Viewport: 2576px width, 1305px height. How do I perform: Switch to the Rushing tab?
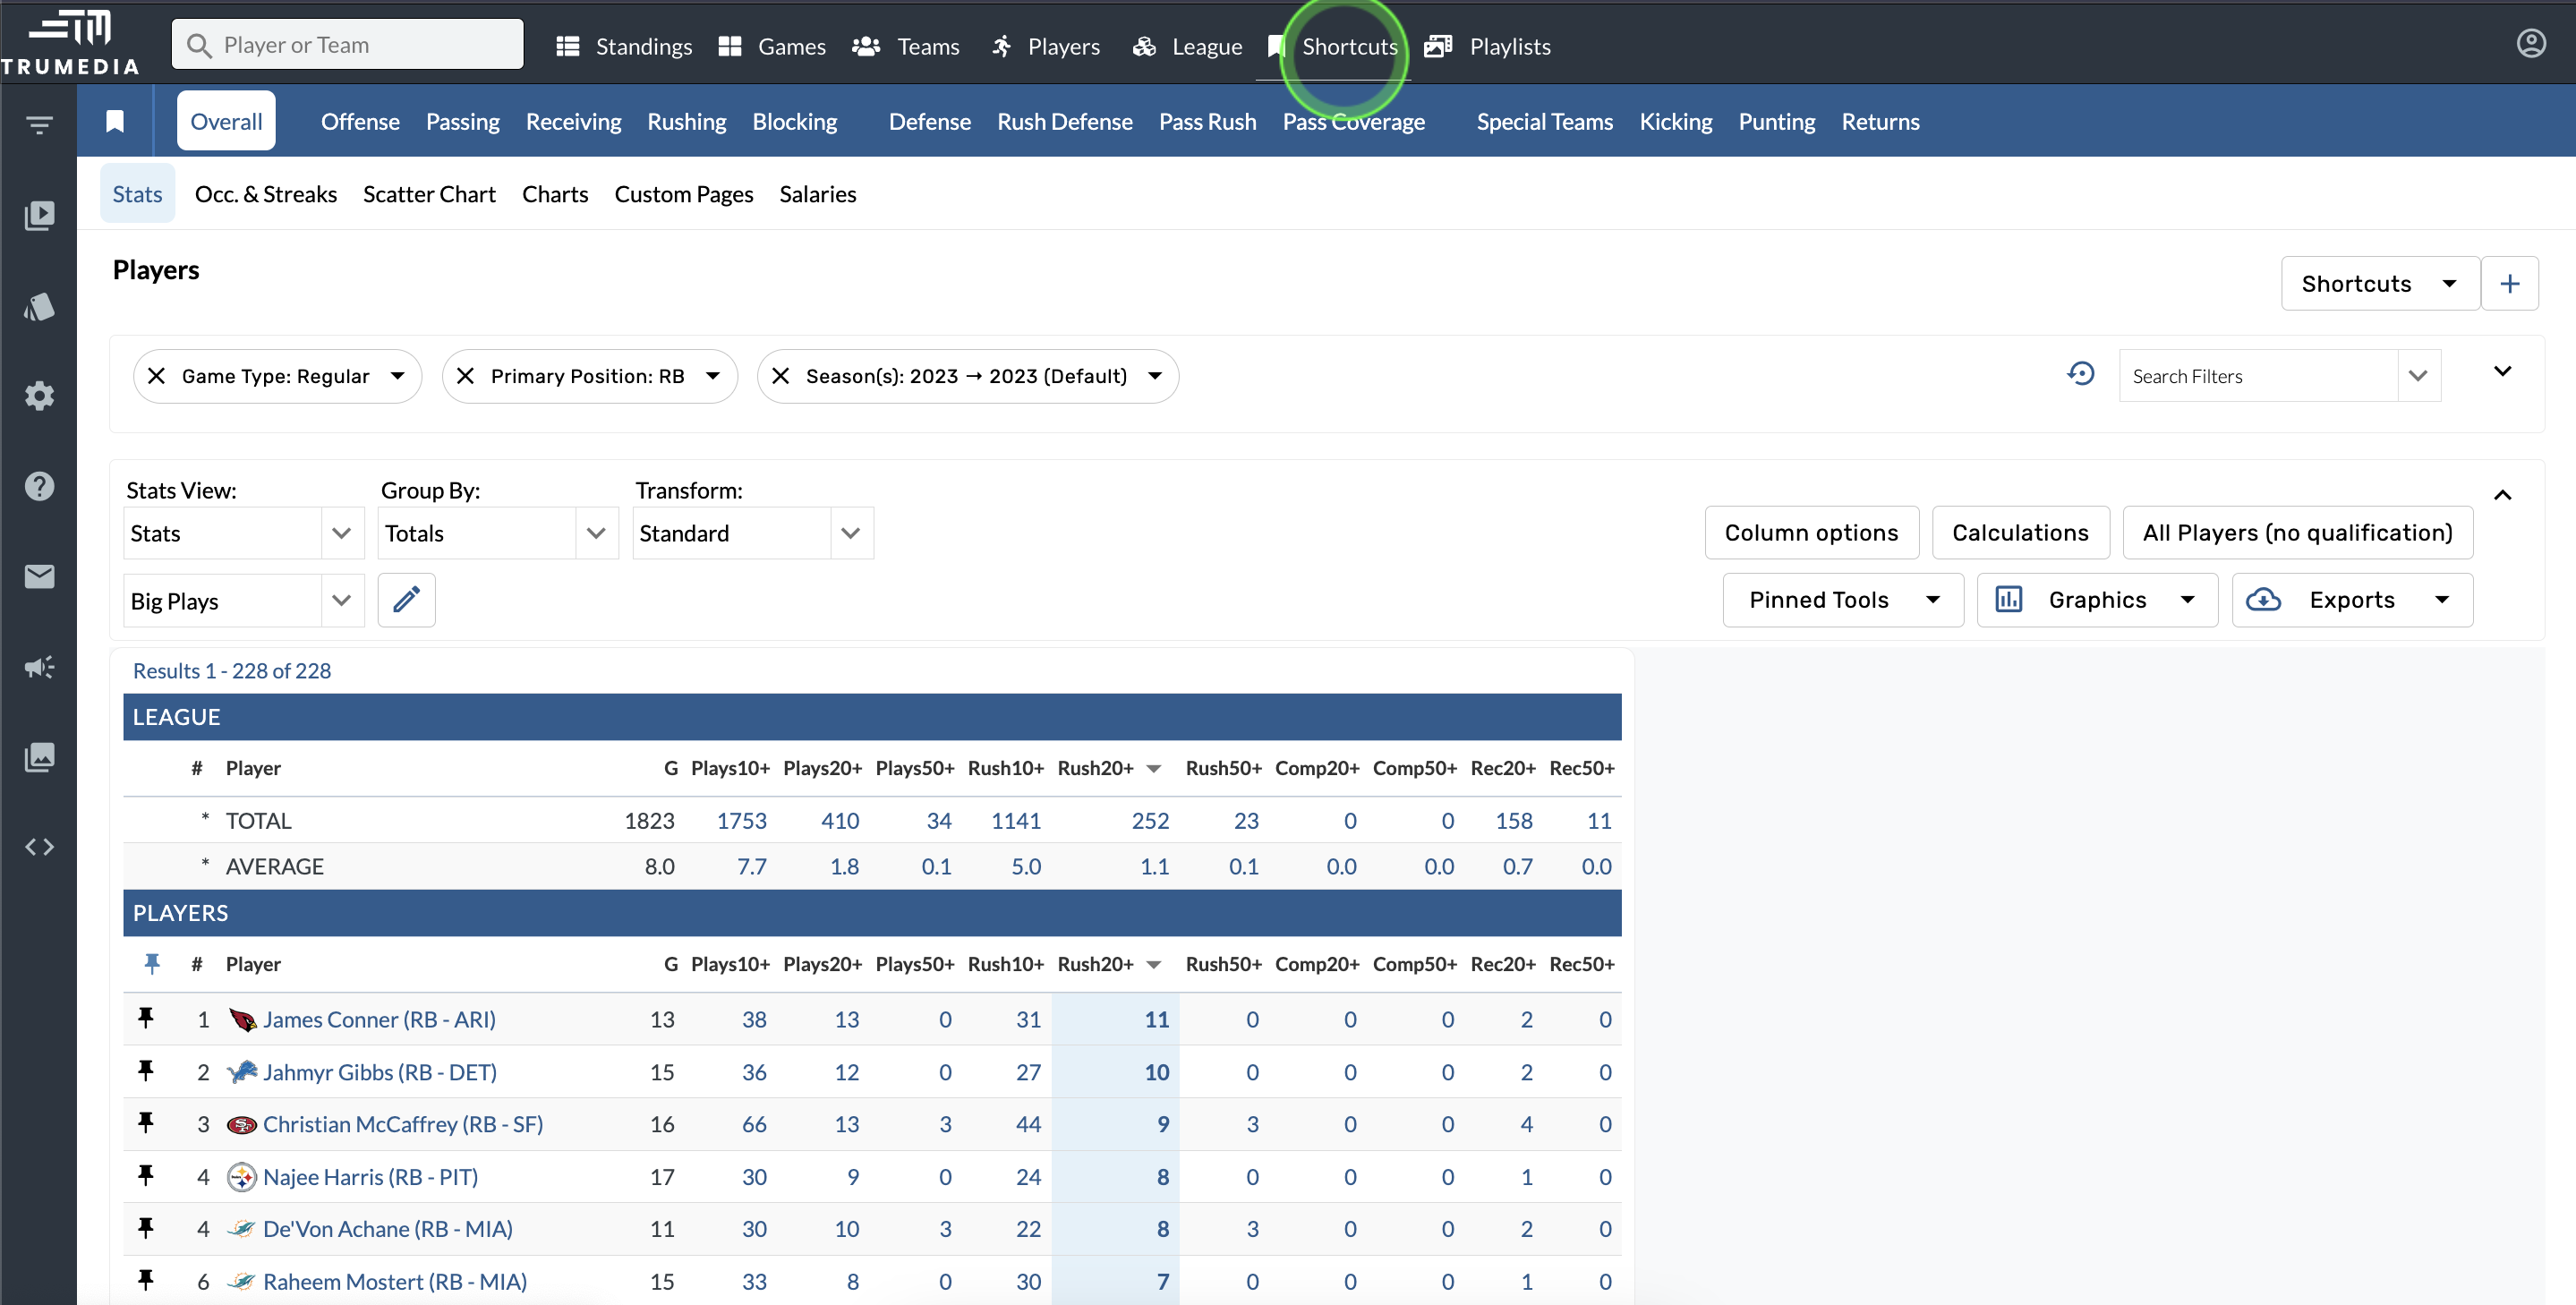point(686,121)
